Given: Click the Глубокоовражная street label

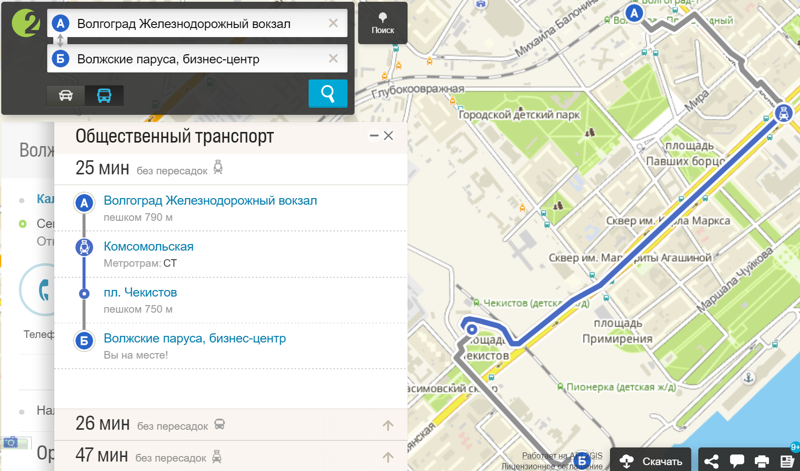Looking at the screenshot, I should pyautogui.click(x=418, y=91).
